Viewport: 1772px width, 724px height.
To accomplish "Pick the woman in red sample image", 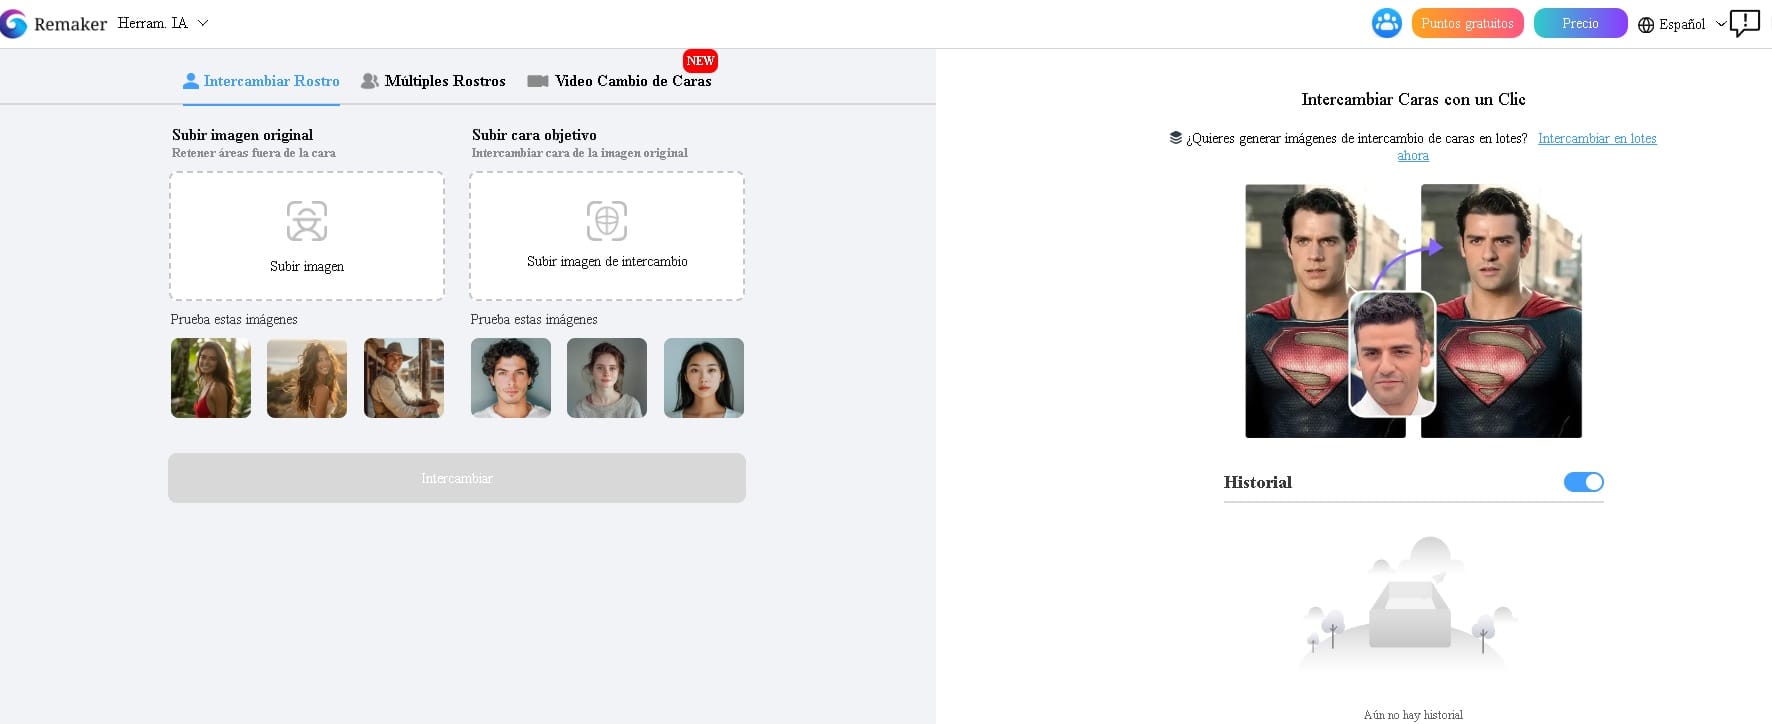I will 211,378.
